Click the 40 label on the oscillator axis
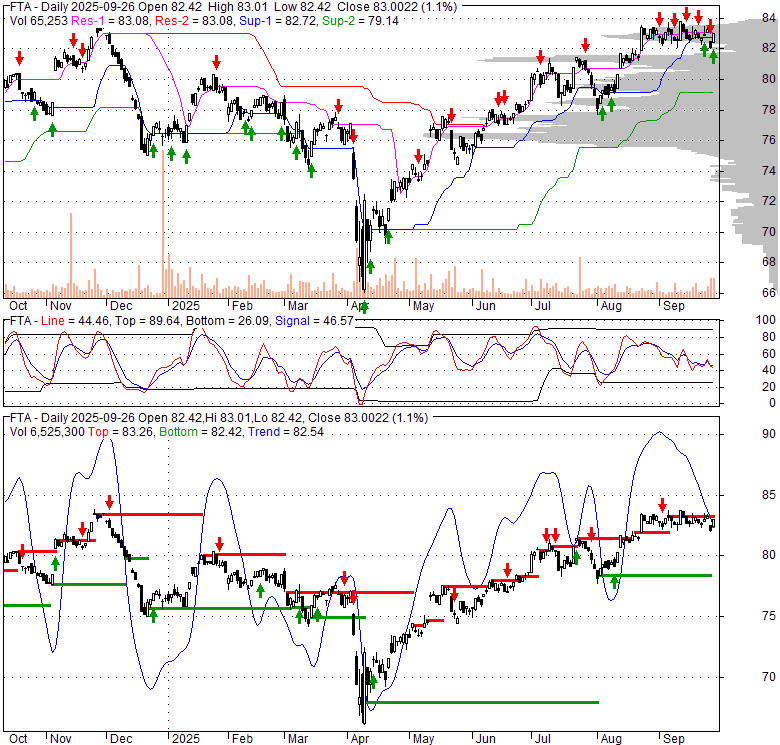Screen dimensions: 780x745 coord(769,370)
